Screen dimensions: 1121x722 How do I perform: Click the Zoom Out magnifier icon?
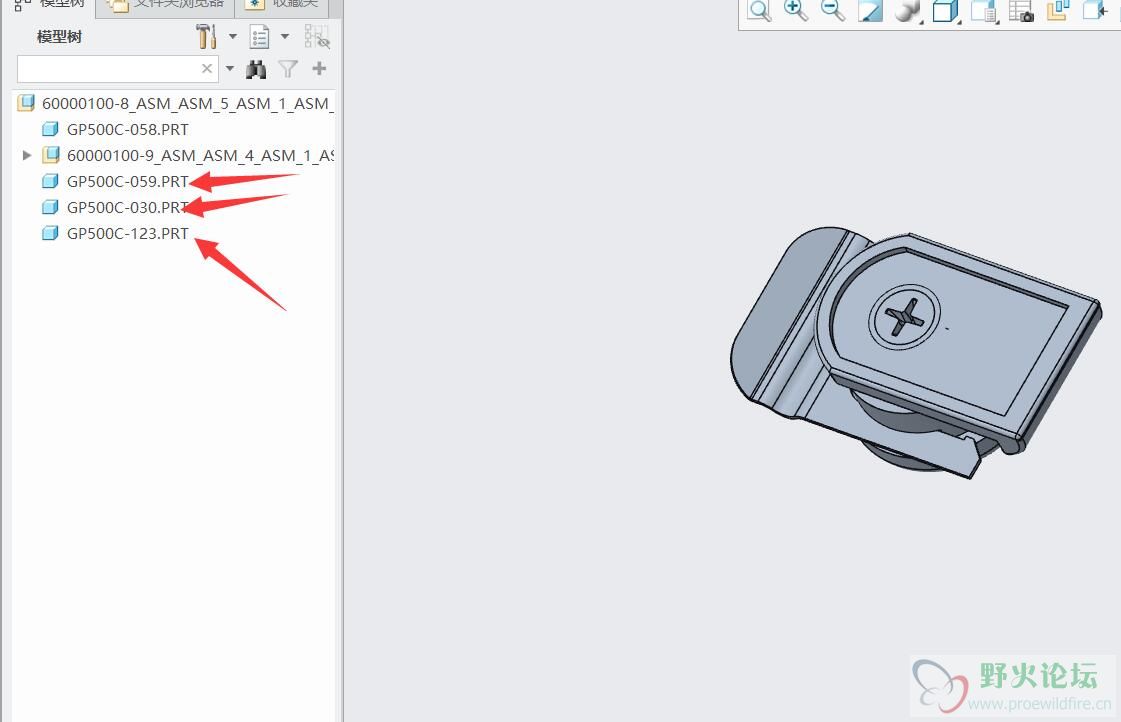tap(833, 10)
